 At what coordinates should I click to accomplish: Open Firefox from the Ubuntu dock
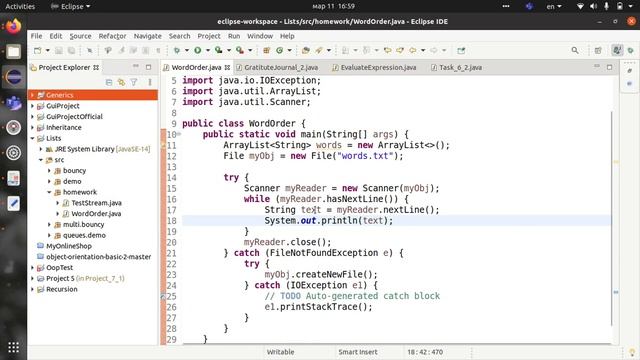click(13, 27)
